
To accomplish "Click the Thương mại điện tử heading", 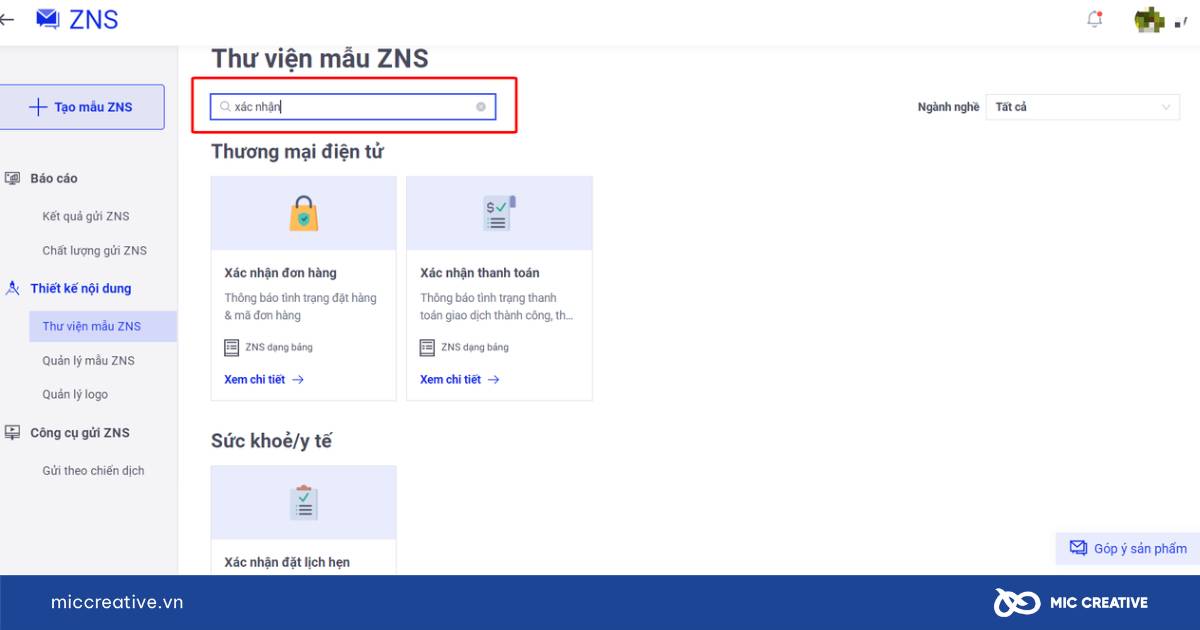I will point(297,151).
